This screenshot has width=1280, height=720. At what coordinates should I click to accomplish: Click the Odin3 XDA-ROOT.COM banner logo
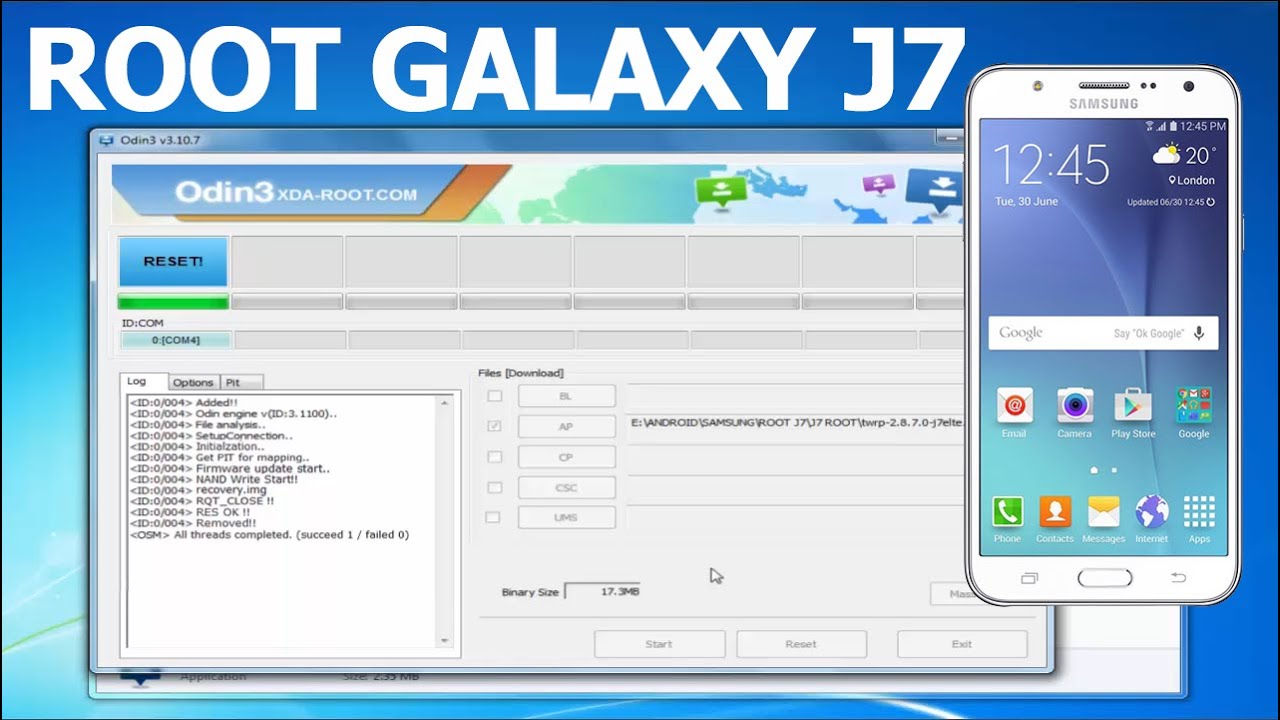[x=296, y=193]
